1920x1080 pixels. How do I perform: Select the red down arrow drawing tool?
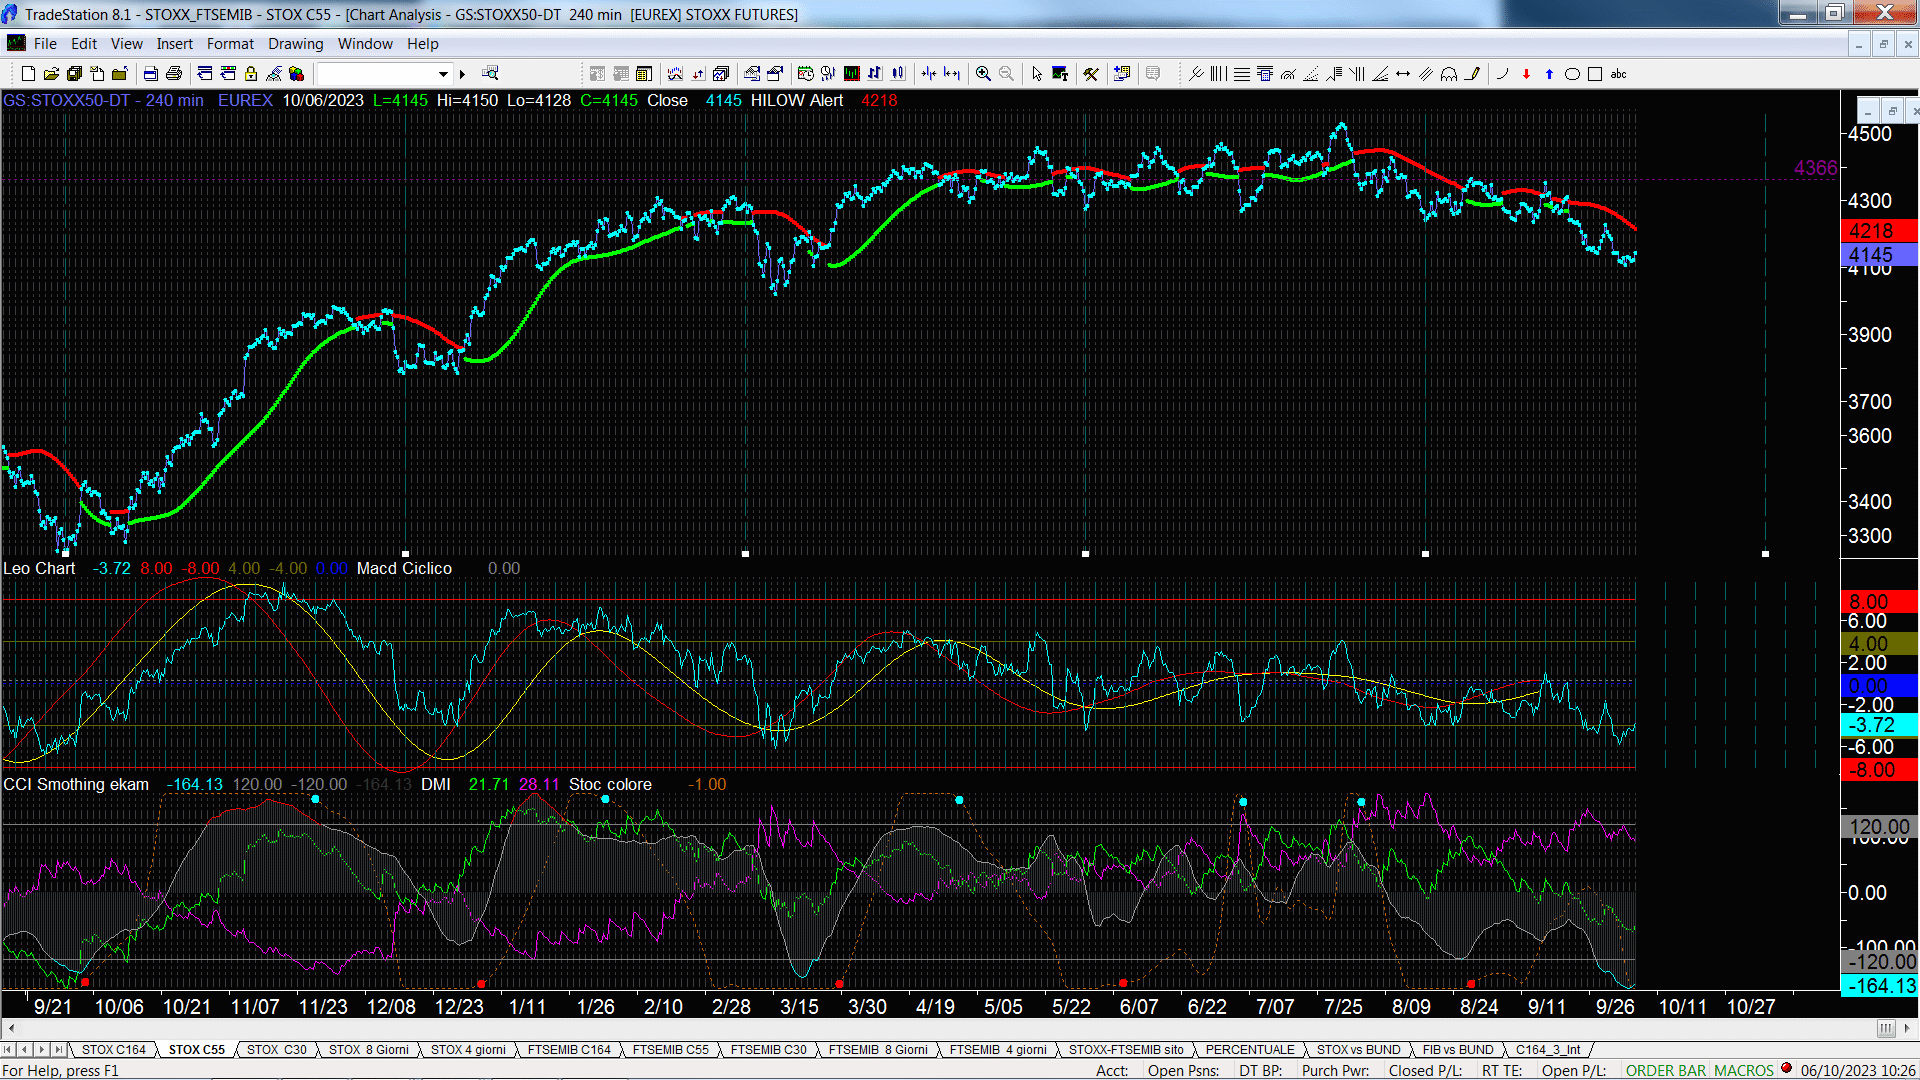point(1526,74)
